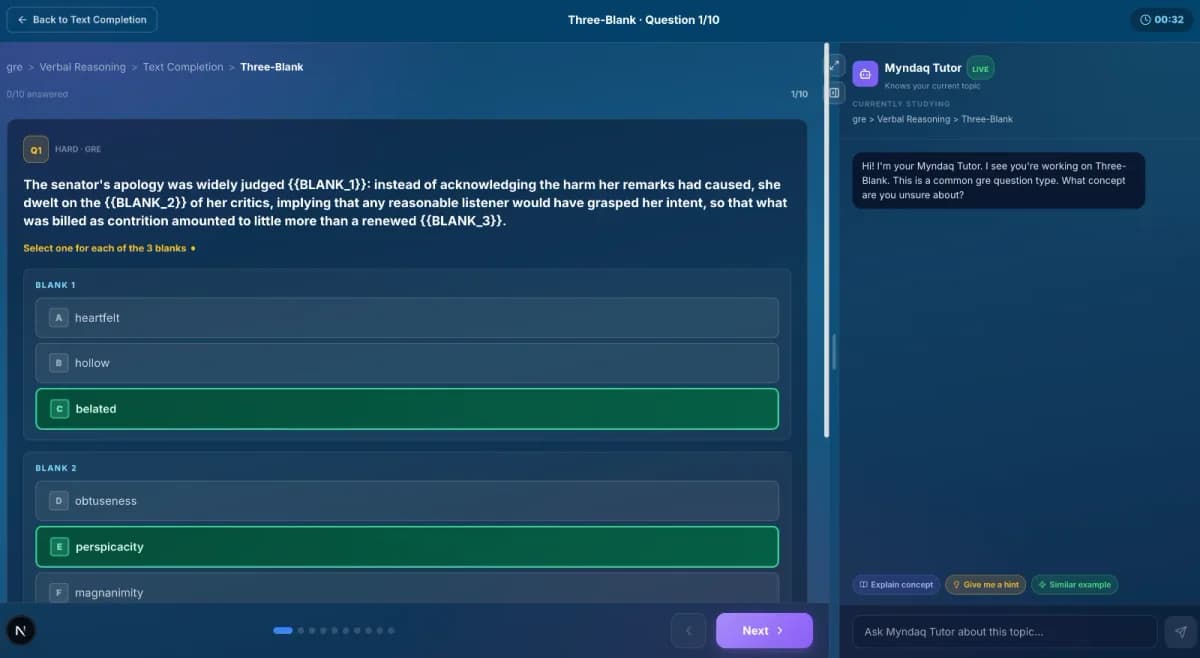
Task: Click 'Knows your current topic' subtitle
Action: [x=932, y=86]
